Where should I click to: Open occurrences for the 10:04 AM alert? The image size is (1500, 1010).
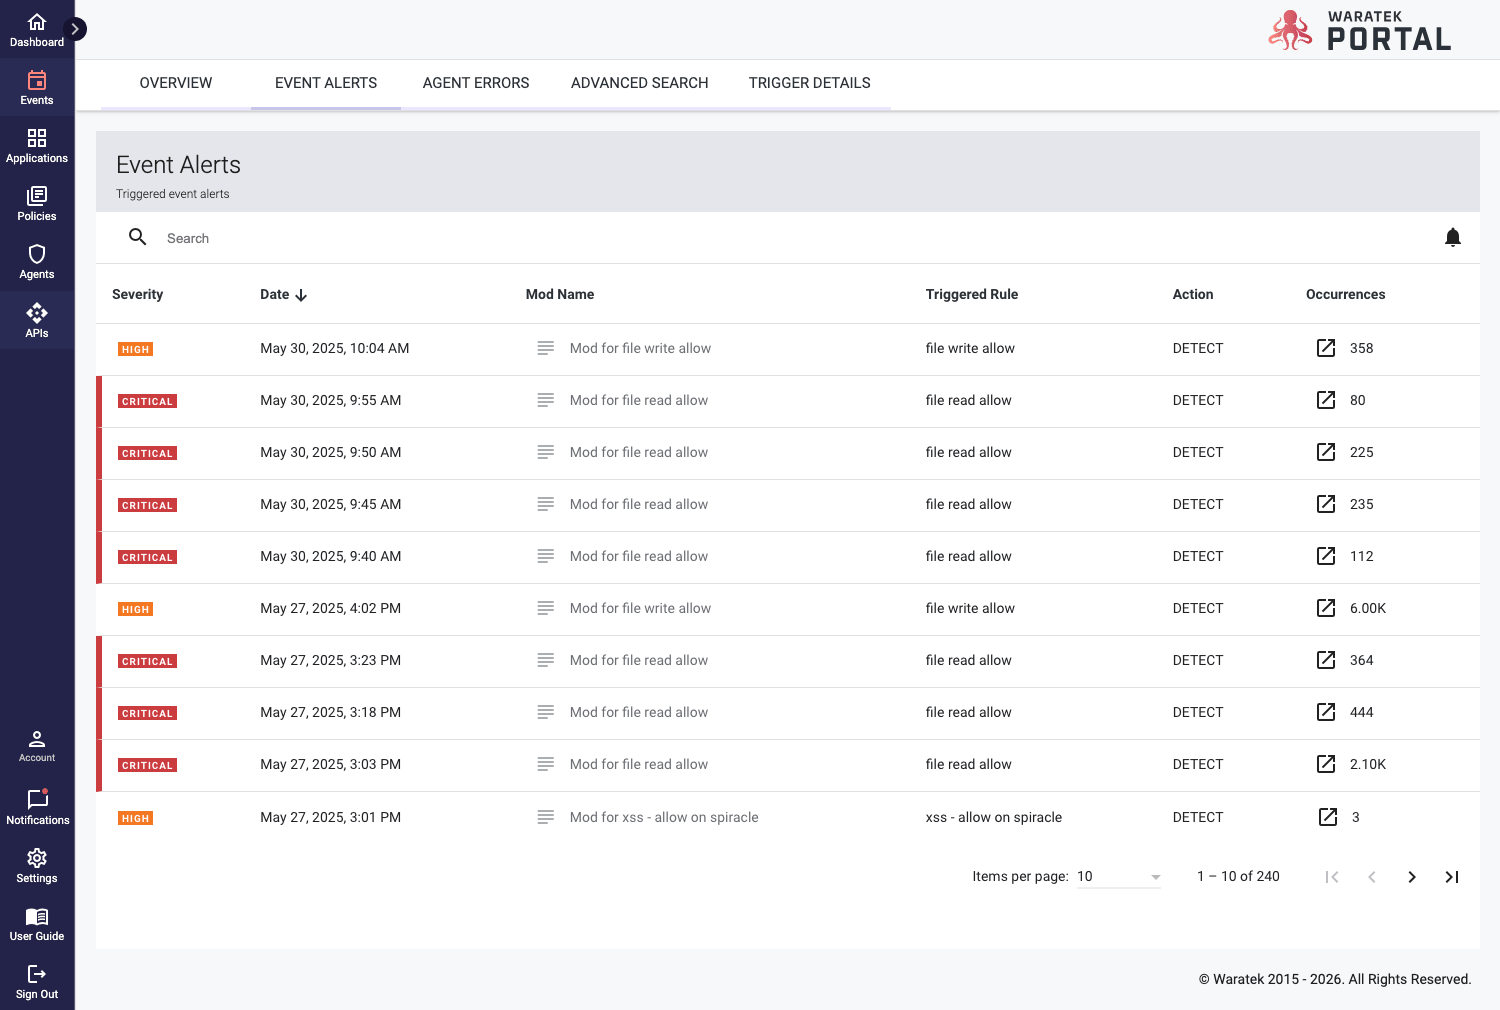[1326, 348]
